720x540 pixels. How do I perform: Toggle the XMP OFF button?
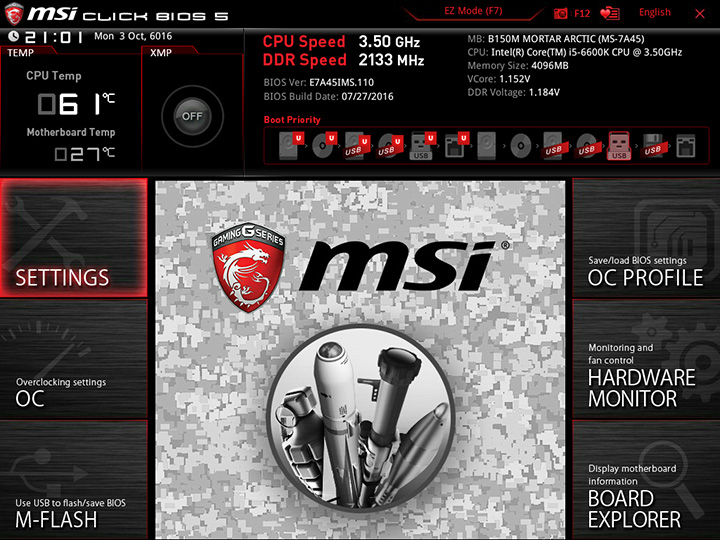[x=192, y=116]
